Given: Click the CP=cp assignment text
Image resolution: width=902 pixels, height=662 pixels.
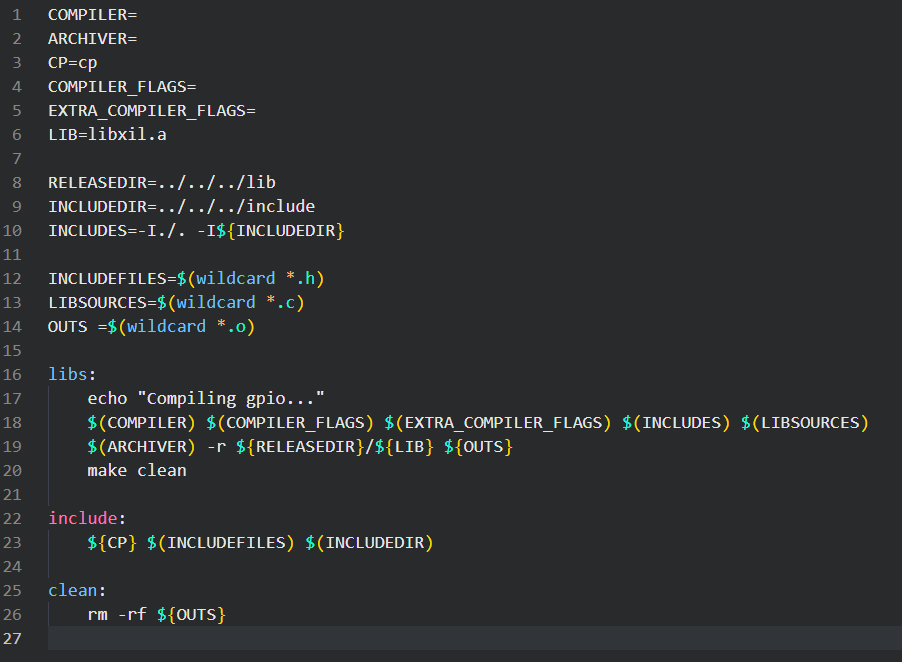Looking at the screenshot, I should coord(72,63).
